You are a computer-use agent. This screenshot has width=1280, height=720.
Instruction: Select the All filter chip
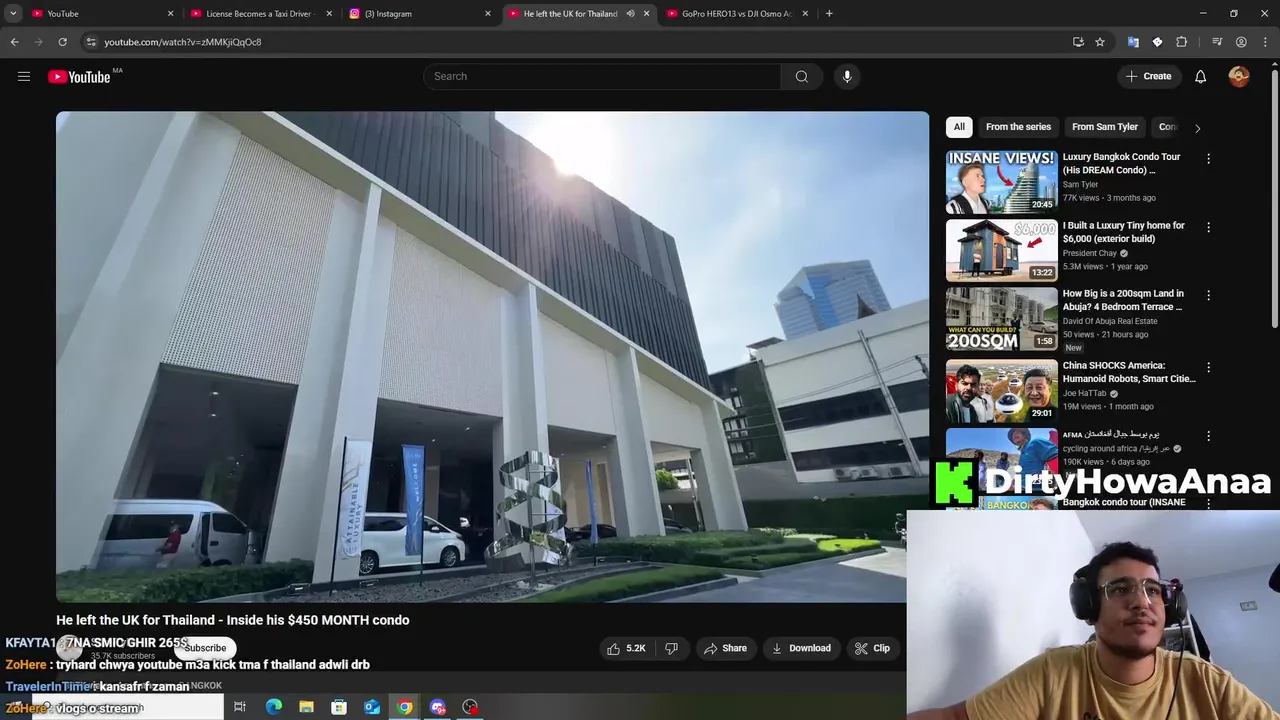click(959, 127)
